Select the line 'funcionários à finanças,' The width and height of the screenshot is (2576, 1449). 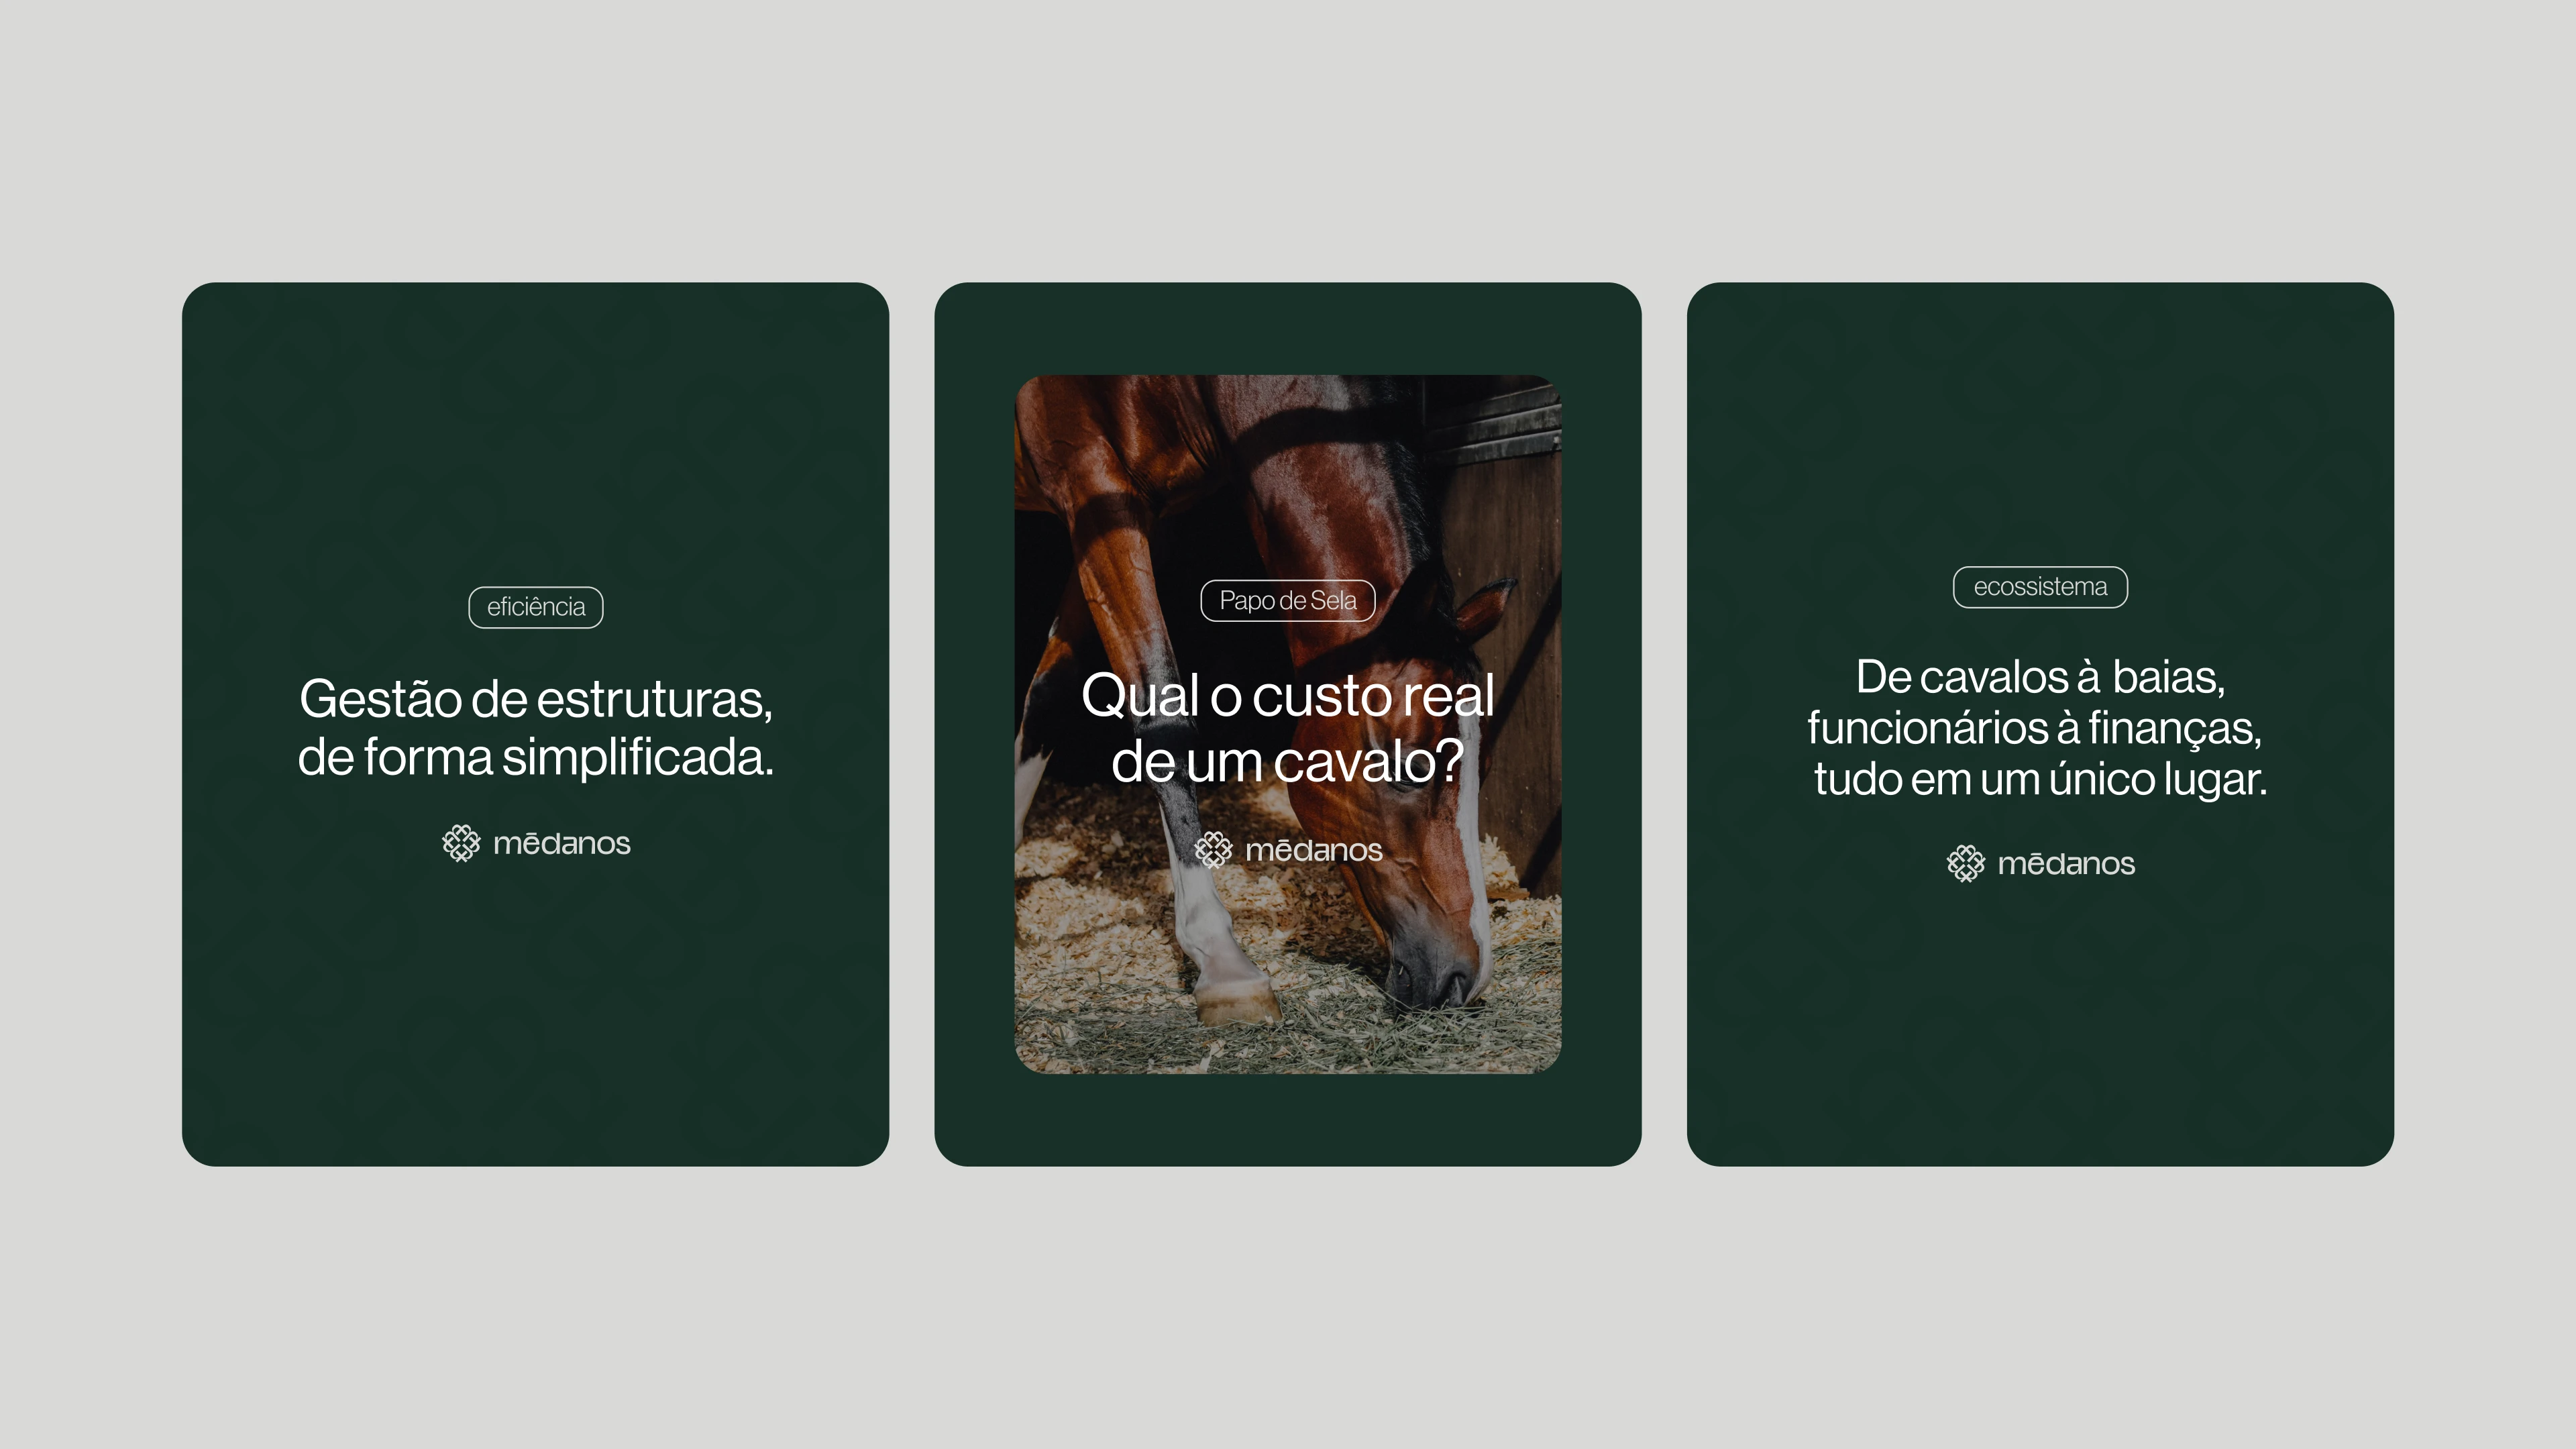click(2035, 728)
